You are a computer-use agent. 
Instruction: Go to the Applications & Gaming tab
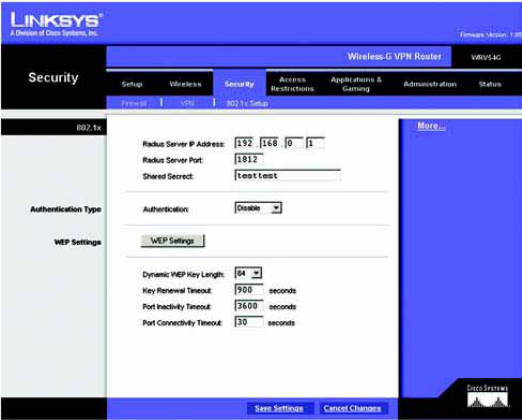tap(356, 84)
